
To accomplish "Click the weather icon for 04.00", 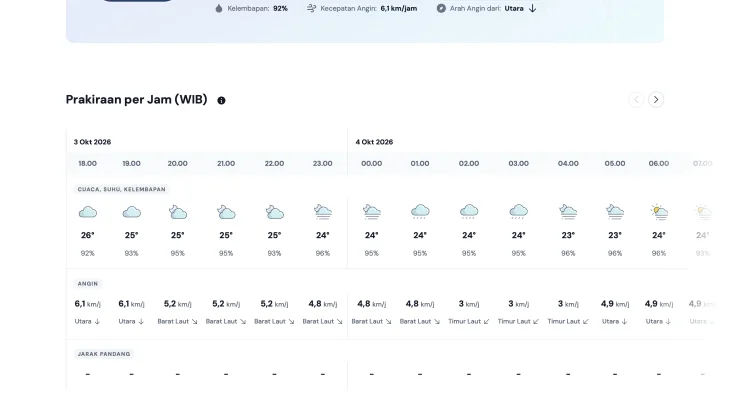I will tap(568, 211).
